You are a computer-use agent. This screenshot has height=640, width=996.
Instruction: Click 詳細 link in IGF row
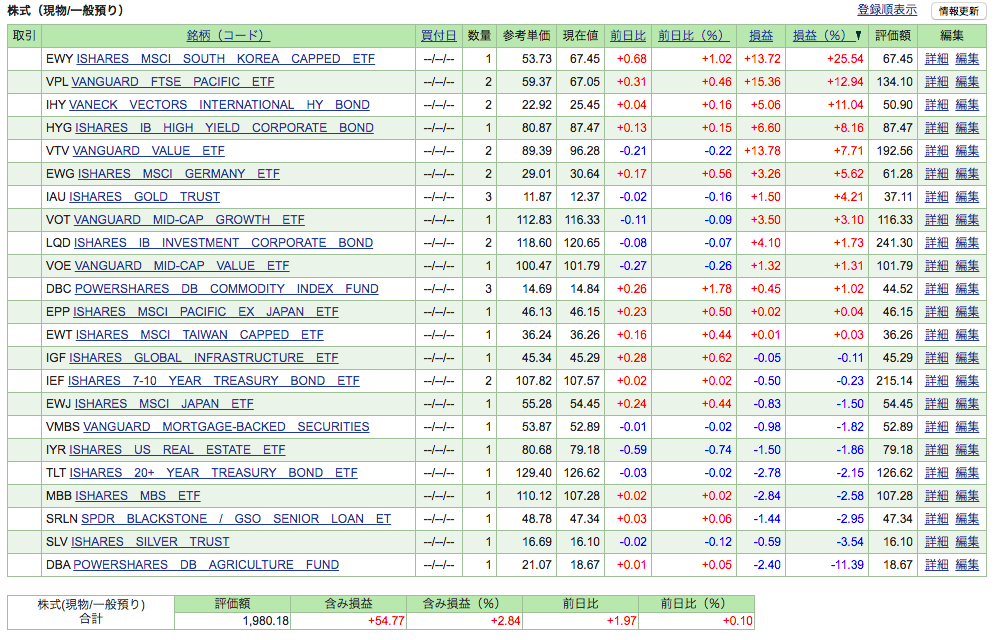click(936, 357)
